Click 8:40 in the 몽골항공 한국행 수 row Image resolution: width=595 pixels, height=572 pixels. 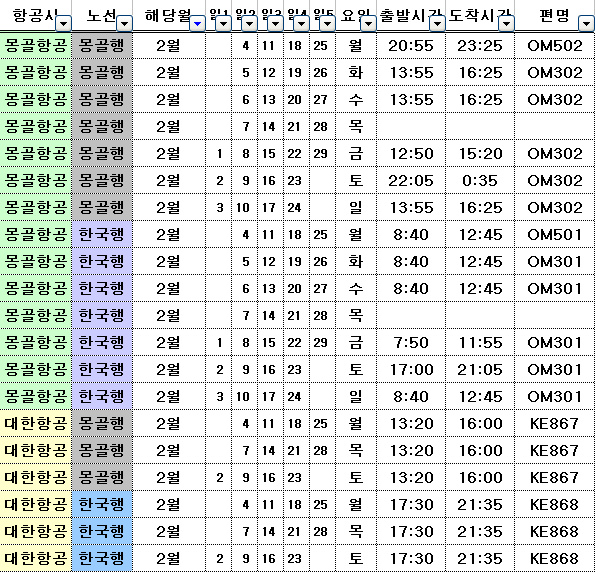(x=411, y=289)
